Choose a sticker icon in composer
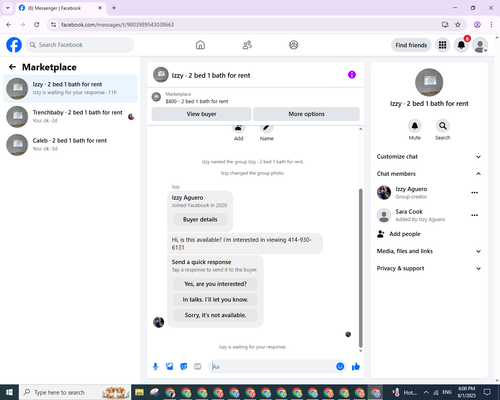The height and width of the screenshot is (400, 500). tap(184, 367)
